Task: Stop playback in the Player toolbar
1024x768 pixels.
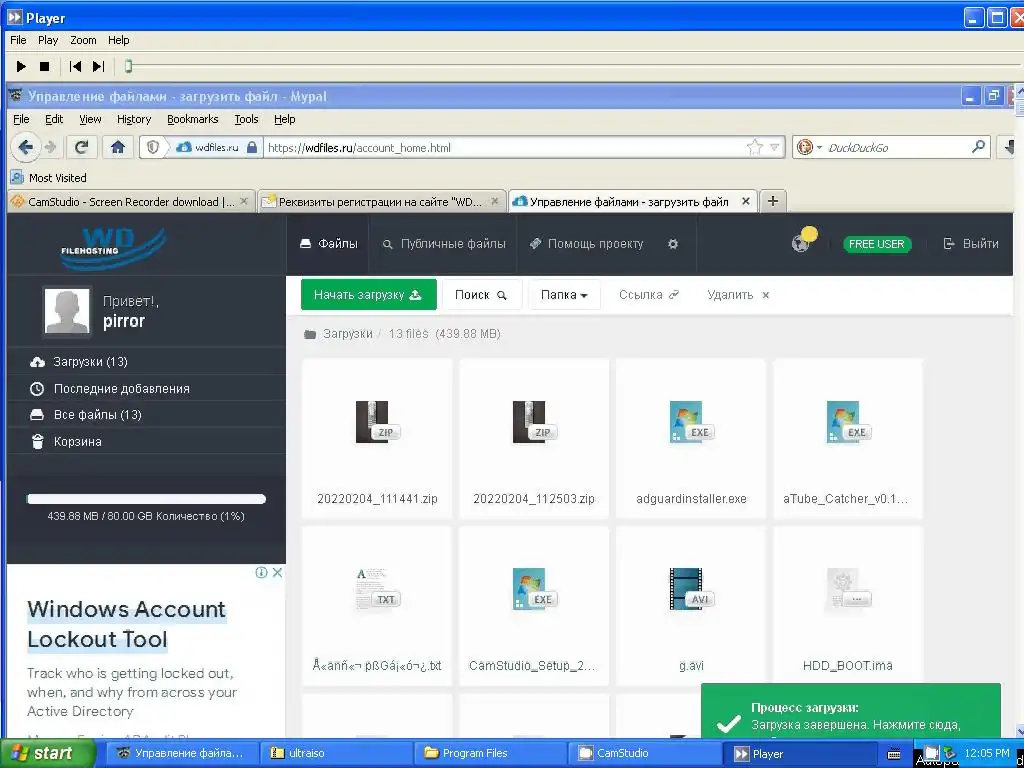Action: [44, 66]
